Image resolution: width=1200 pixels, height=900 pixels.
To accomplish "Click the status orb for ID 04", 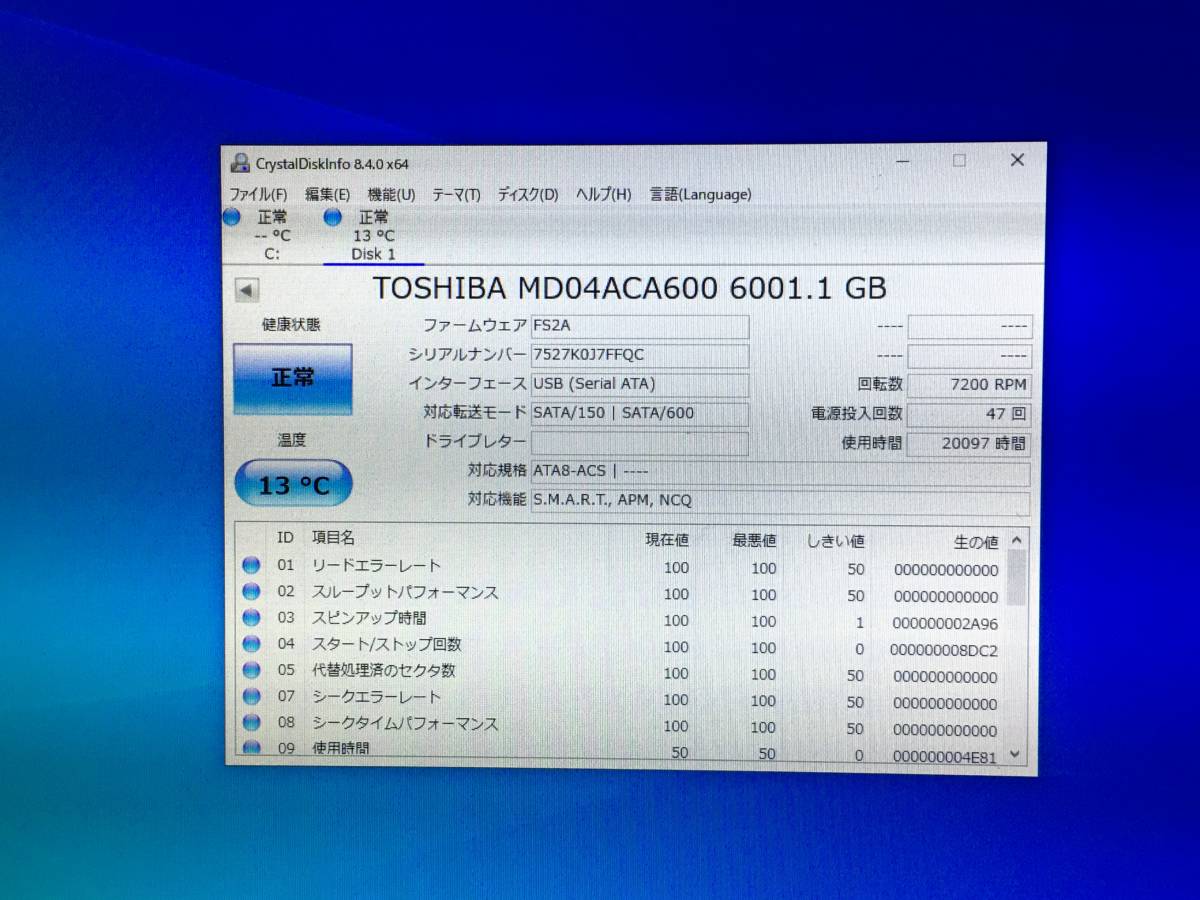I will coord(252,645).
